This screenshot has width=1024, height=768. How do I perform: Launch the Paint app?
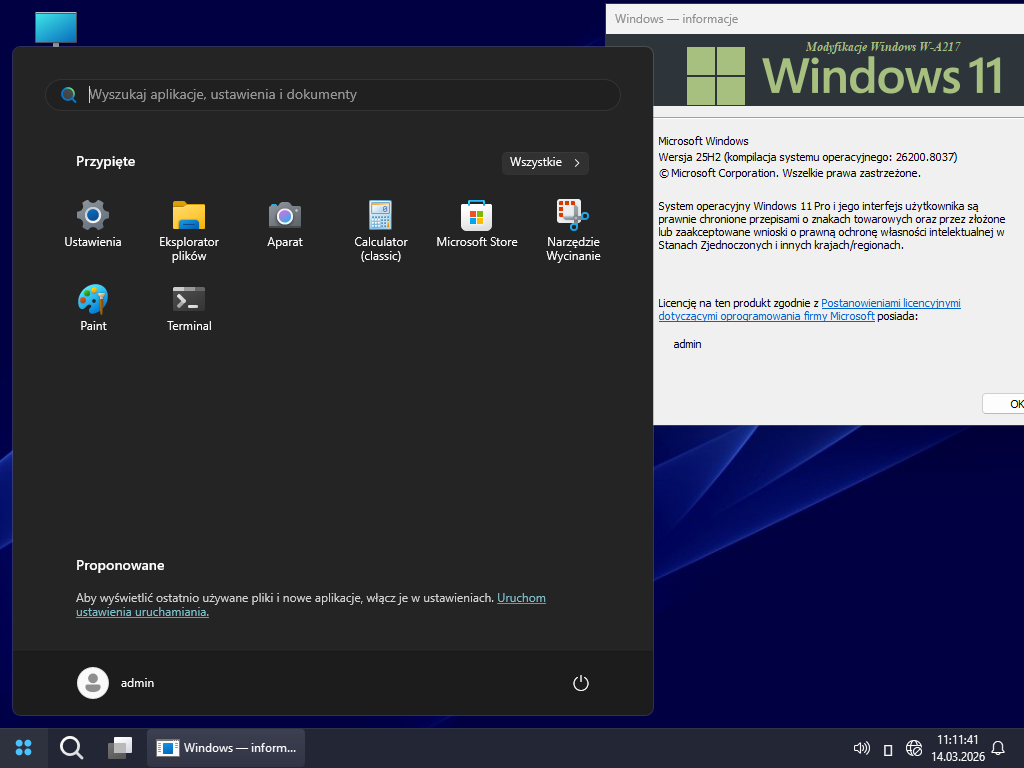93,308
